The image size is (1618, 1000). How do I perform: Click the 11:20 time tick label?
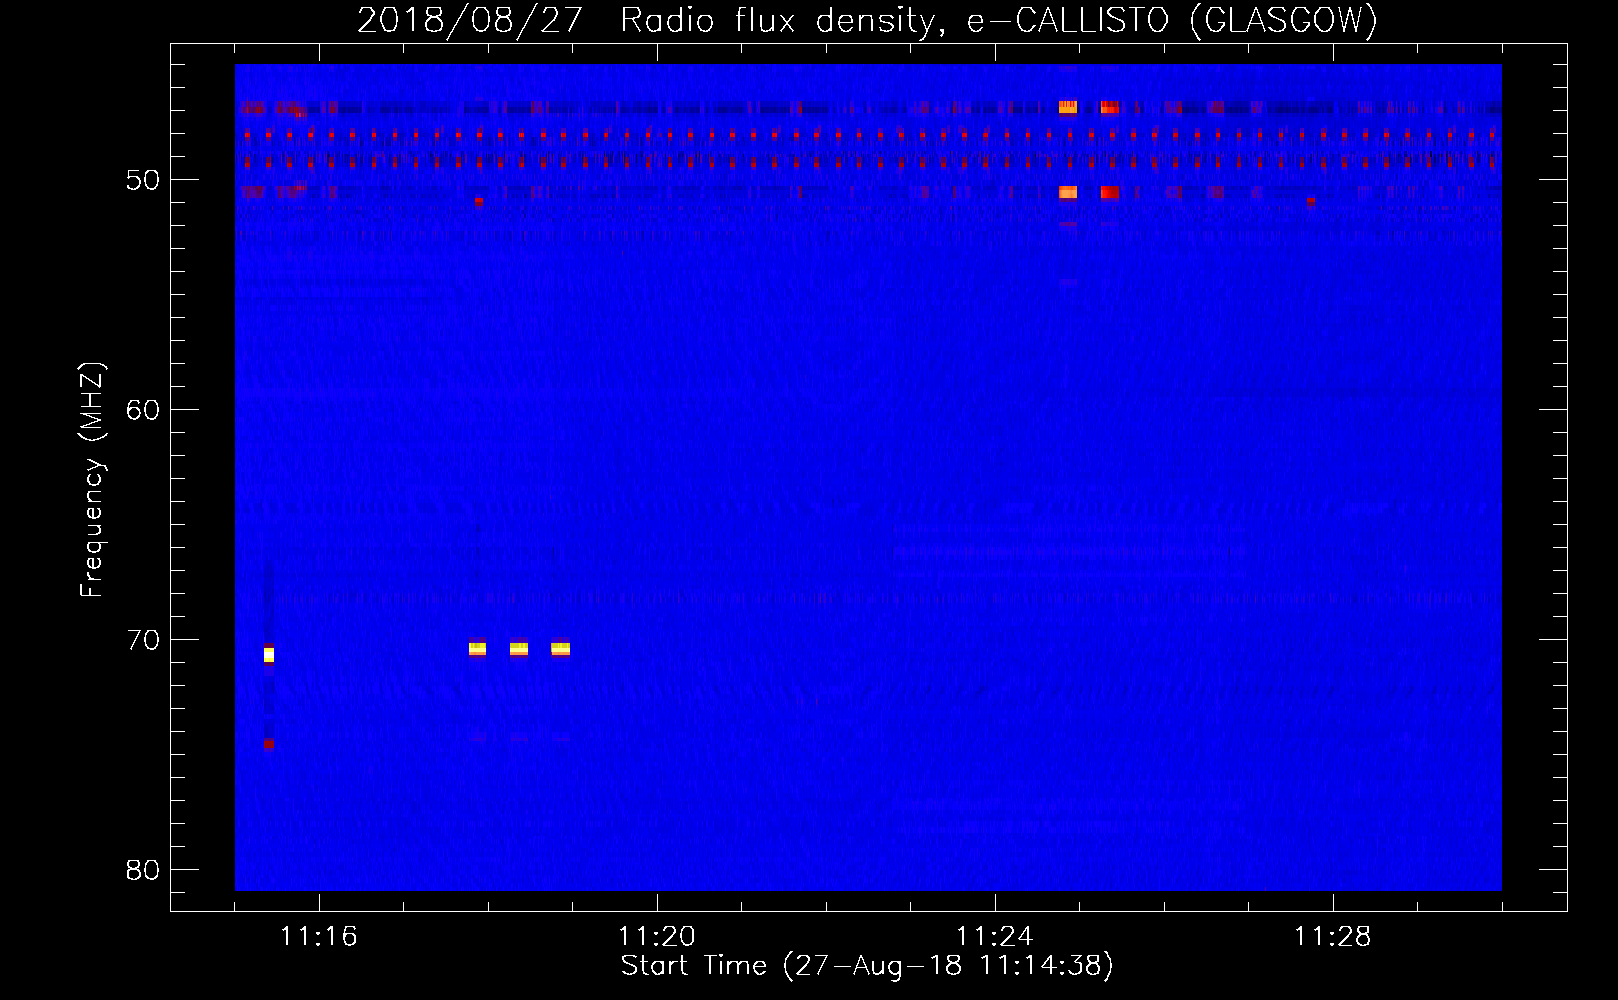(657, 937)
